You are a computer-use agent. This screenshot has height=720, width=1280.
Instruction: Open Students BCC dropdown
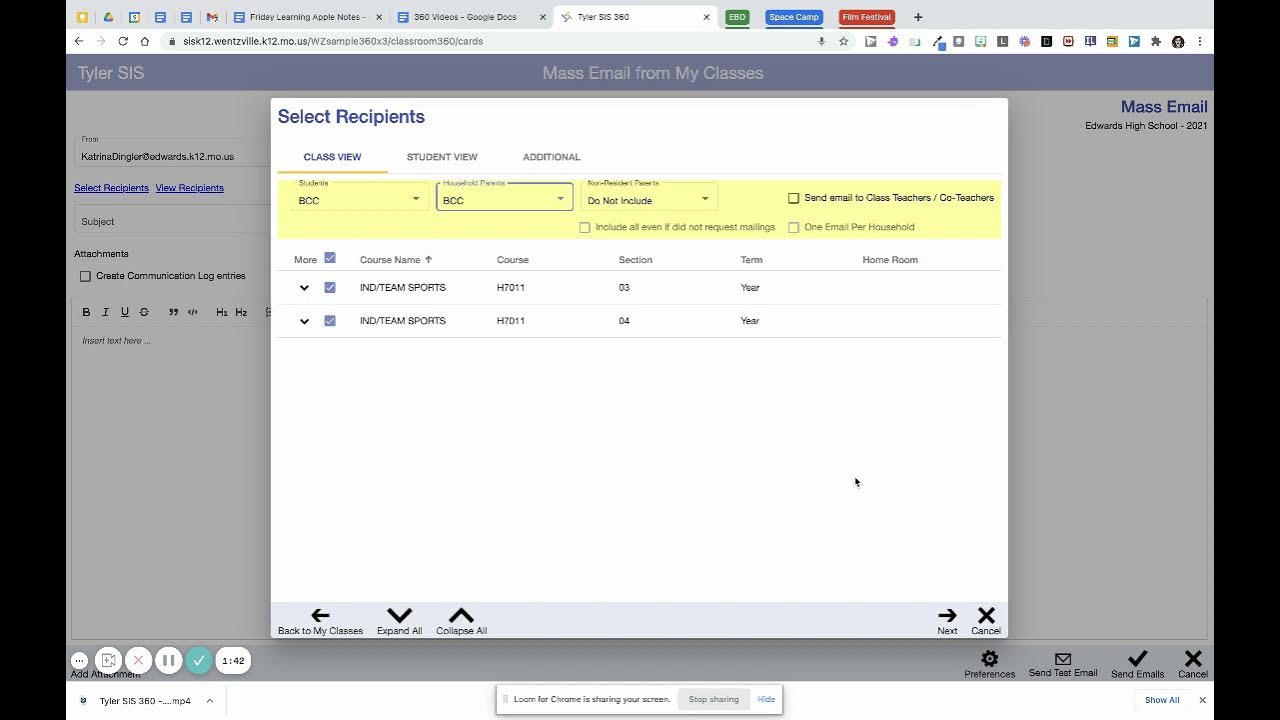[360, 199]
